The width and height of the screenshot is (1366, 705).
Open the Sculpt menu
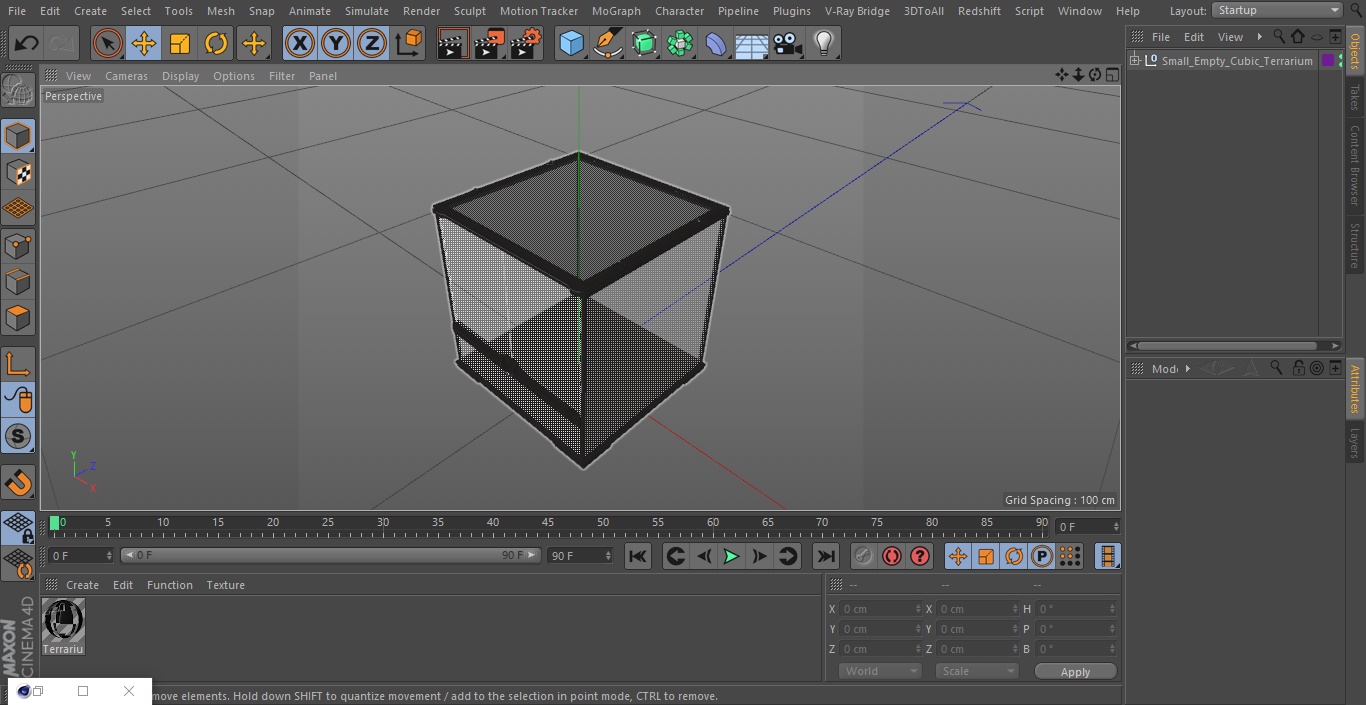[x=469, y=11]
